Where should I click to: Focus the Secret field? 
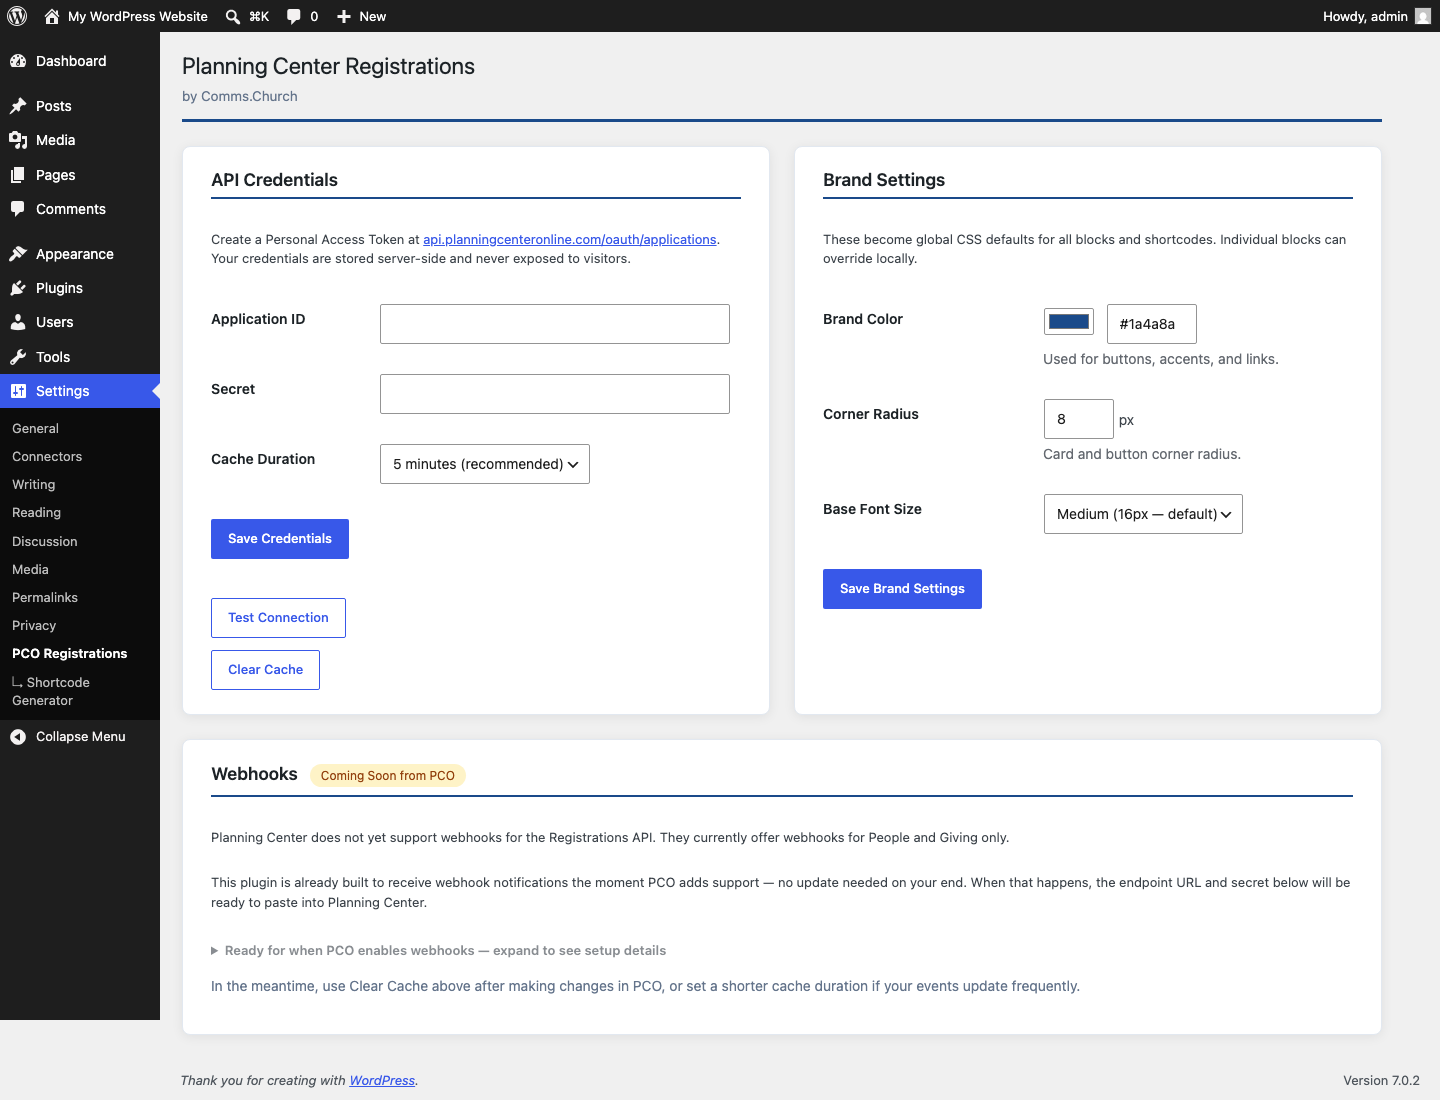[x=555, y=394]
